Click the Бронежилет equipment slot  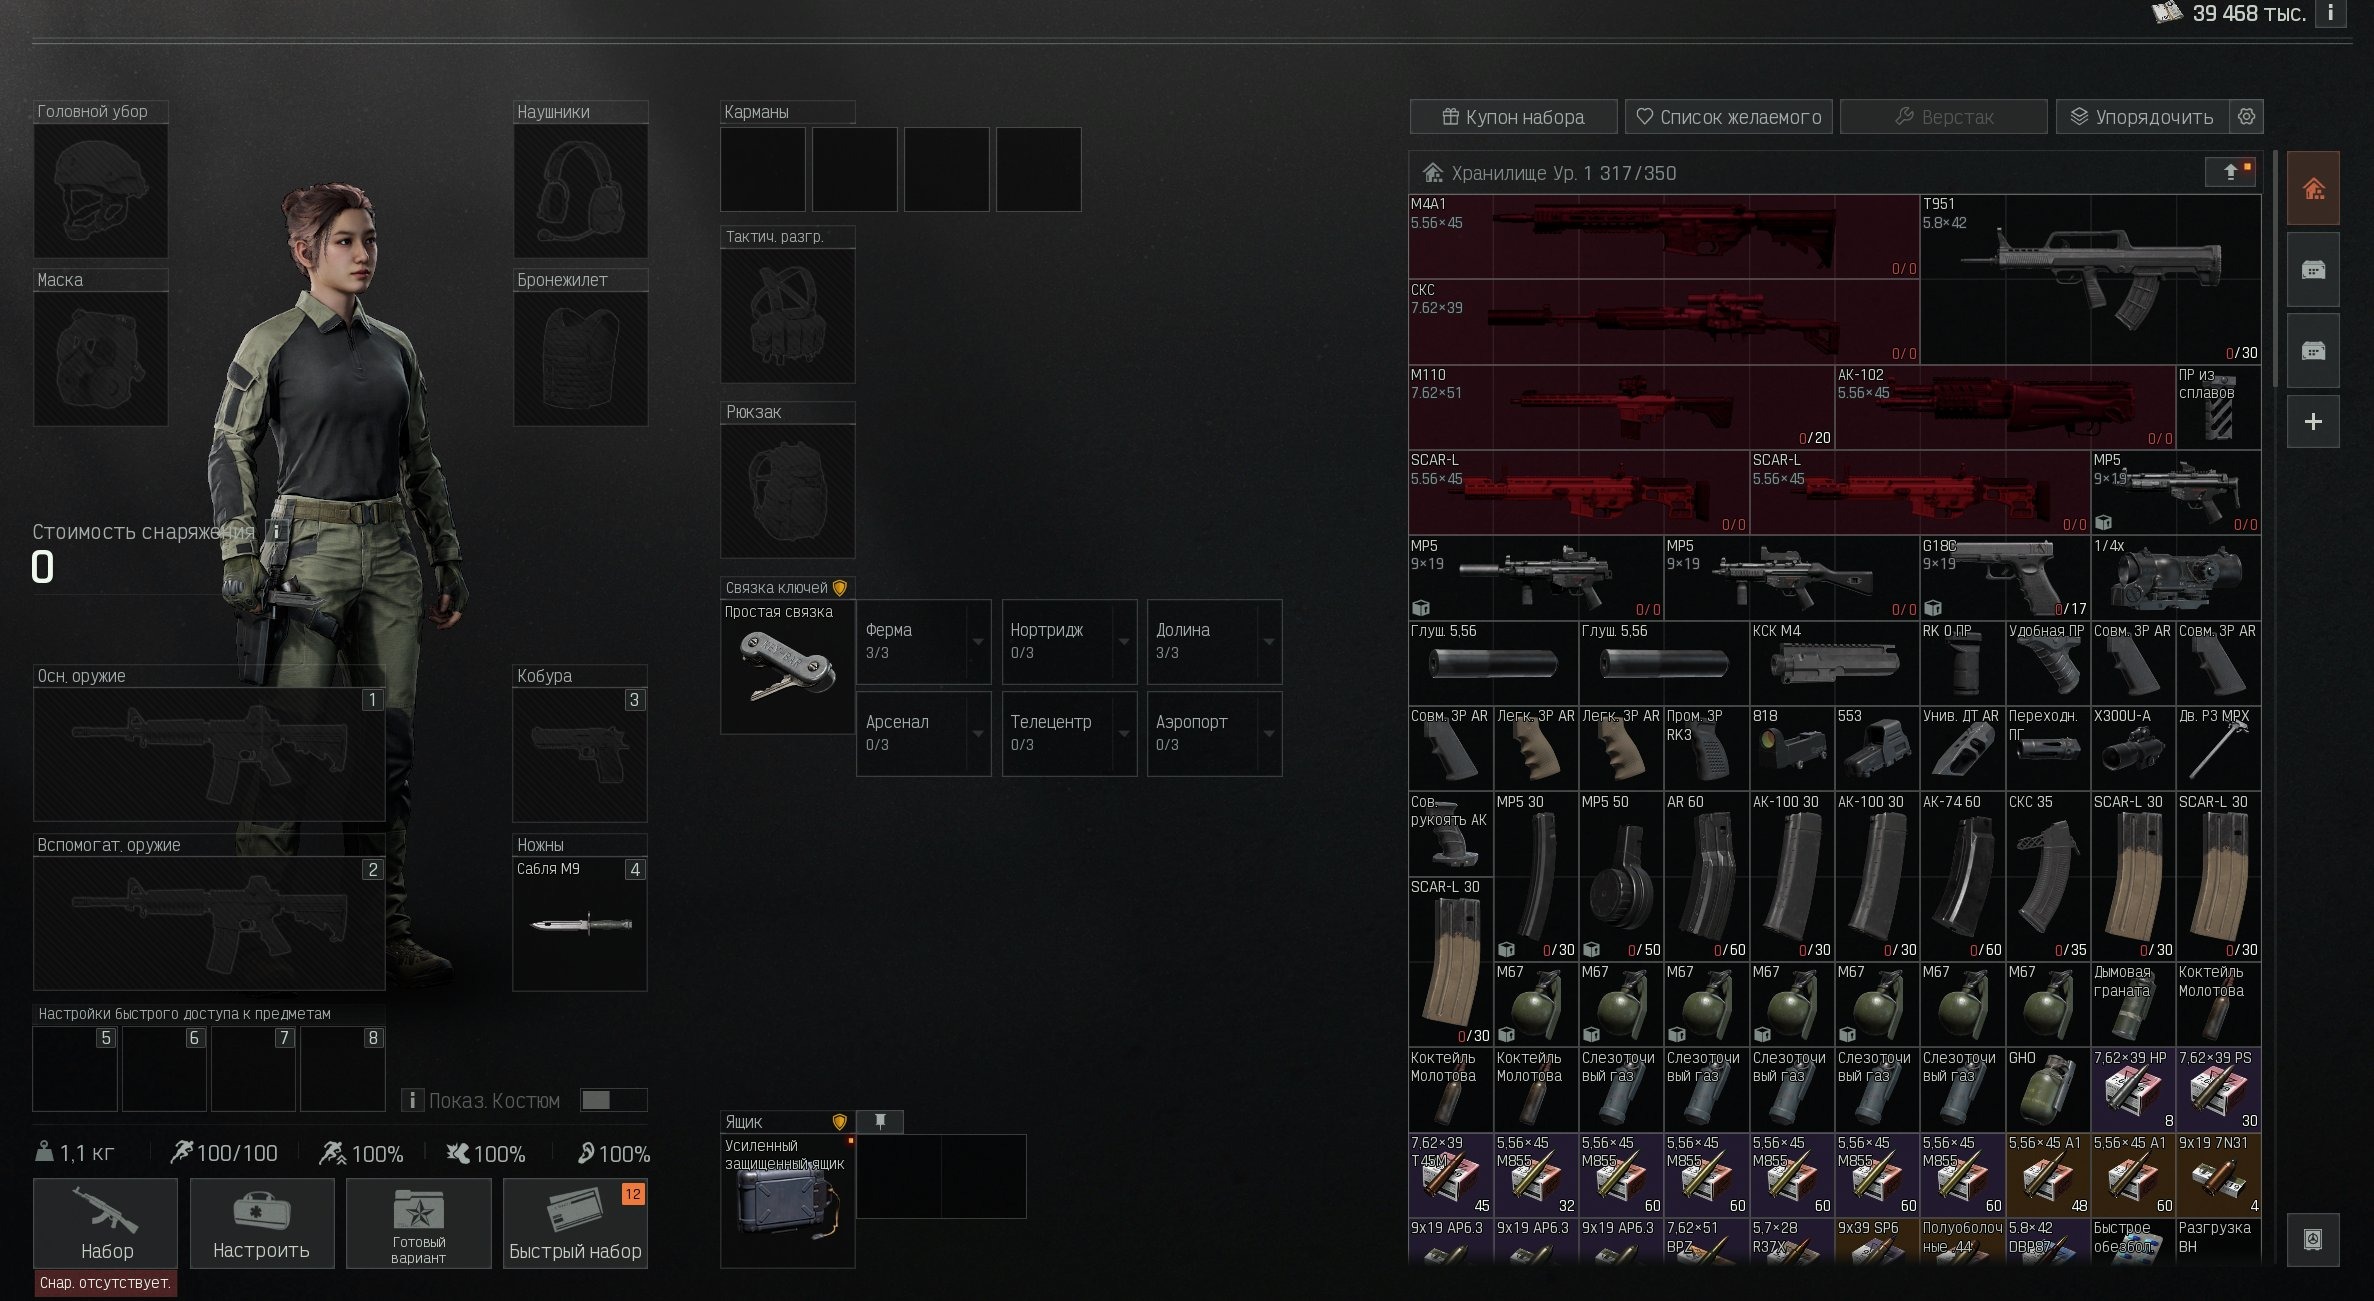tap(581, 359)
